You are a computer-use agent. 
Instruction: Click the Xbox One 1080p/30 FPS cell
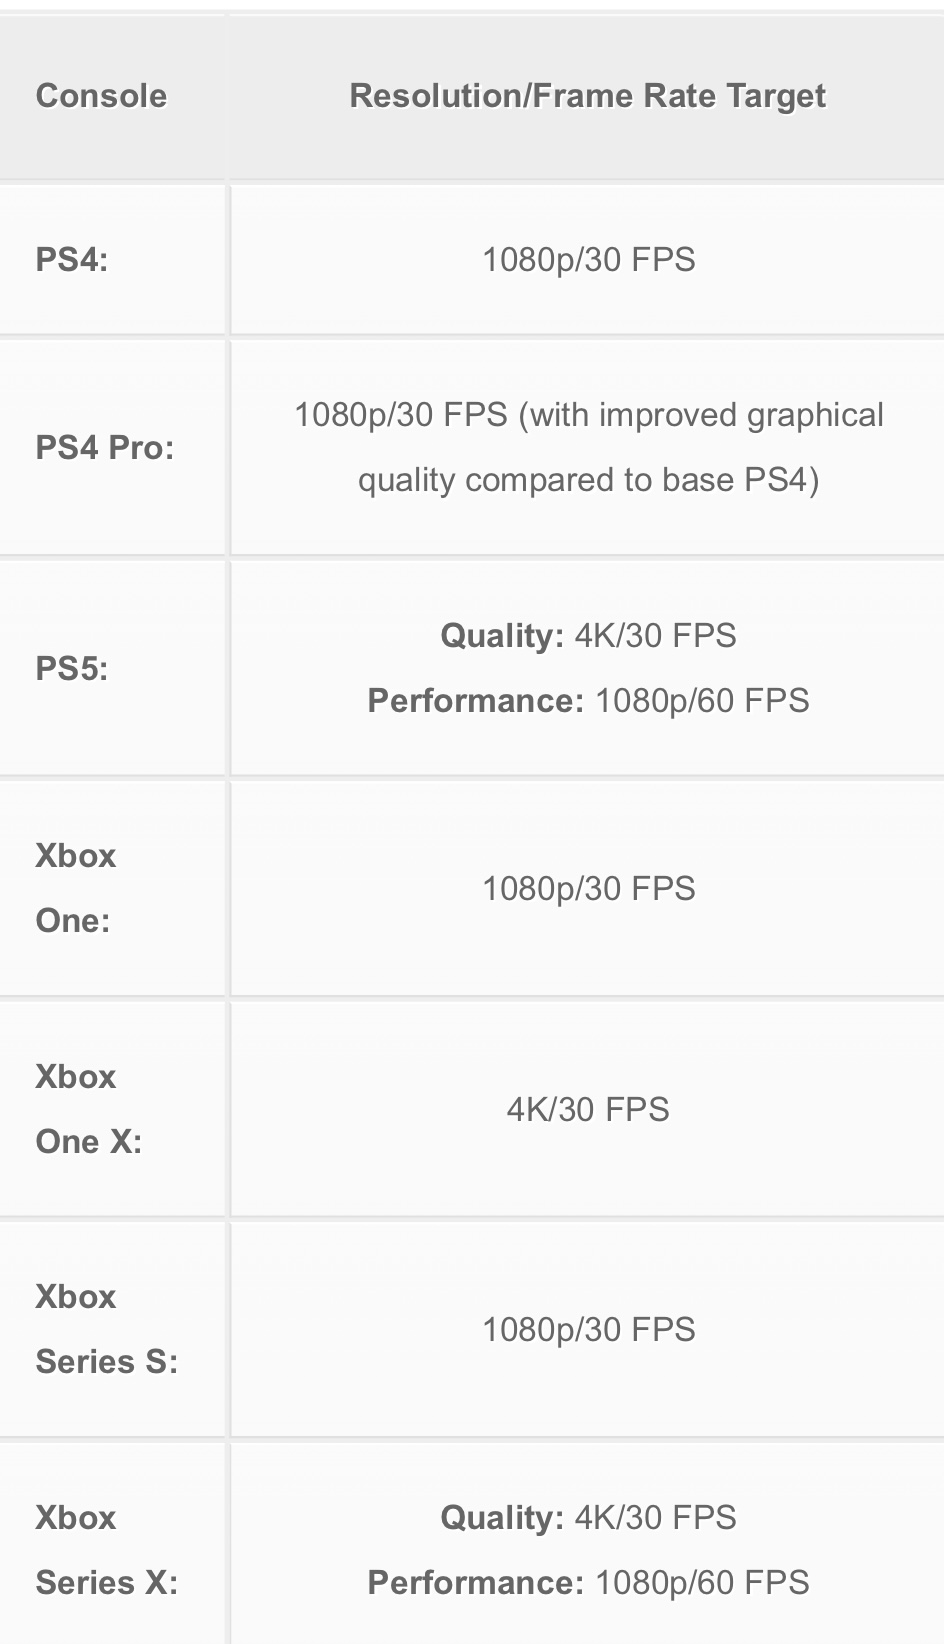pyautogui.click(x=588, y=888)
